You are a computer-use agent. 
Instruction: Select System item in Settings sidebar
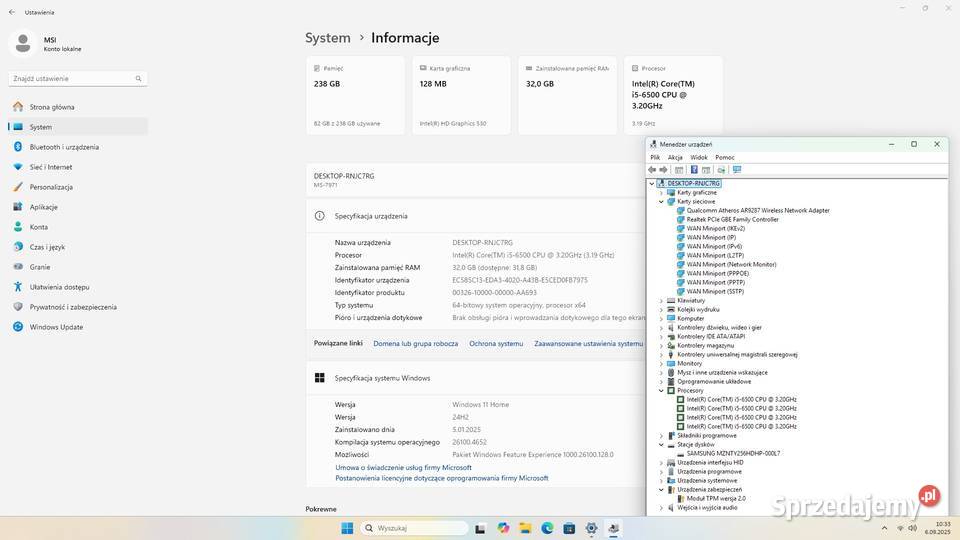click(x=78, y=127)
